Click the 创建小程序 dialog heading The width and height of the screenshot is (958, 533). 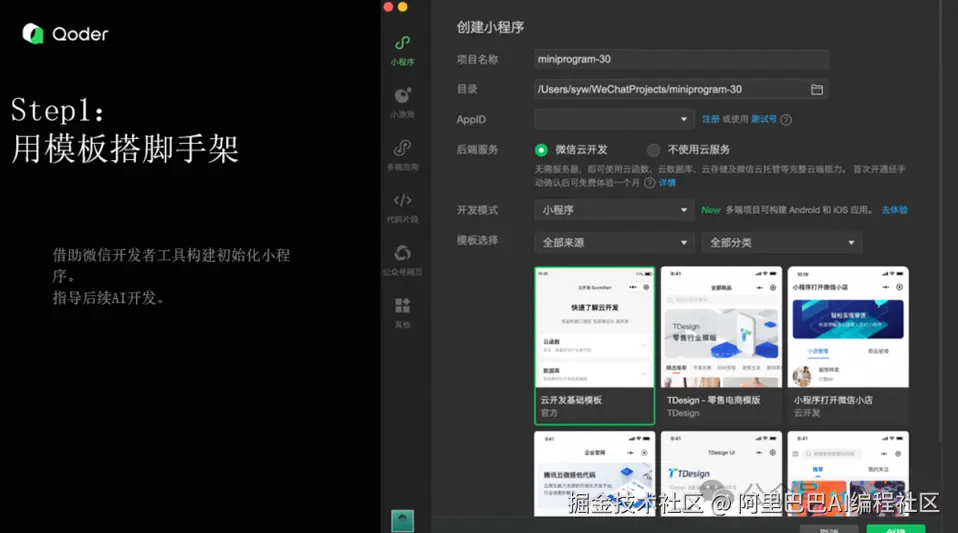click(490, 28)
